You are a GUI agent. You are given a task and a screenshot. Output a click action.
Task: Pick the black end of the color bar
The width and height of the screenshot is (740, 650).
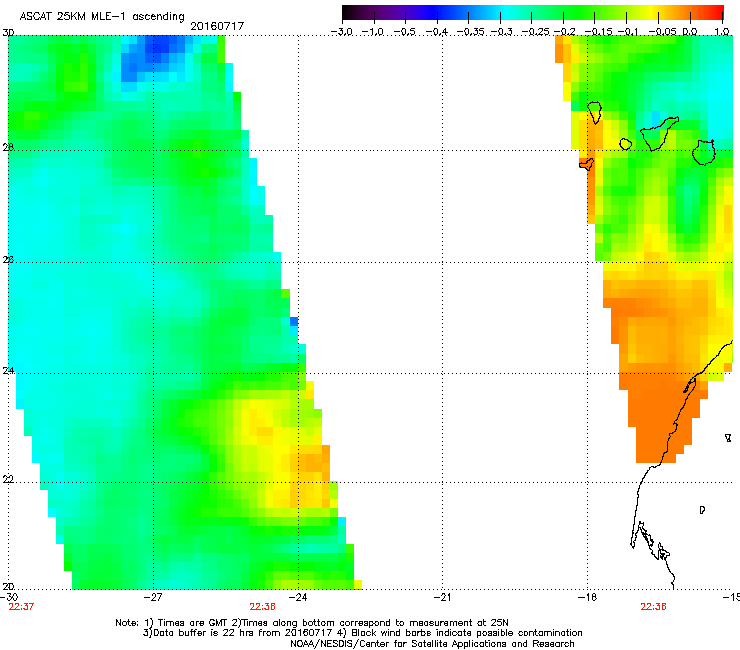(349, 13)
